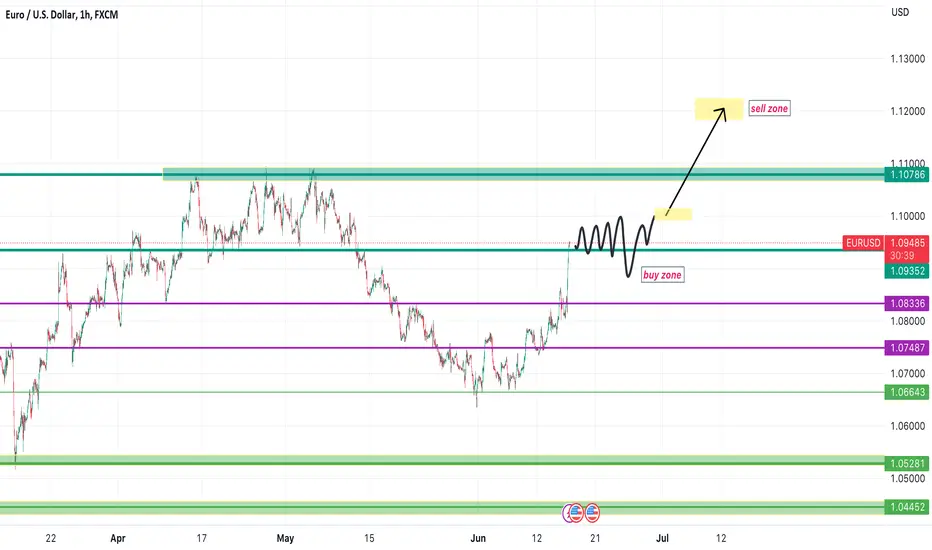Click the '15' date label

coord(369,538)
